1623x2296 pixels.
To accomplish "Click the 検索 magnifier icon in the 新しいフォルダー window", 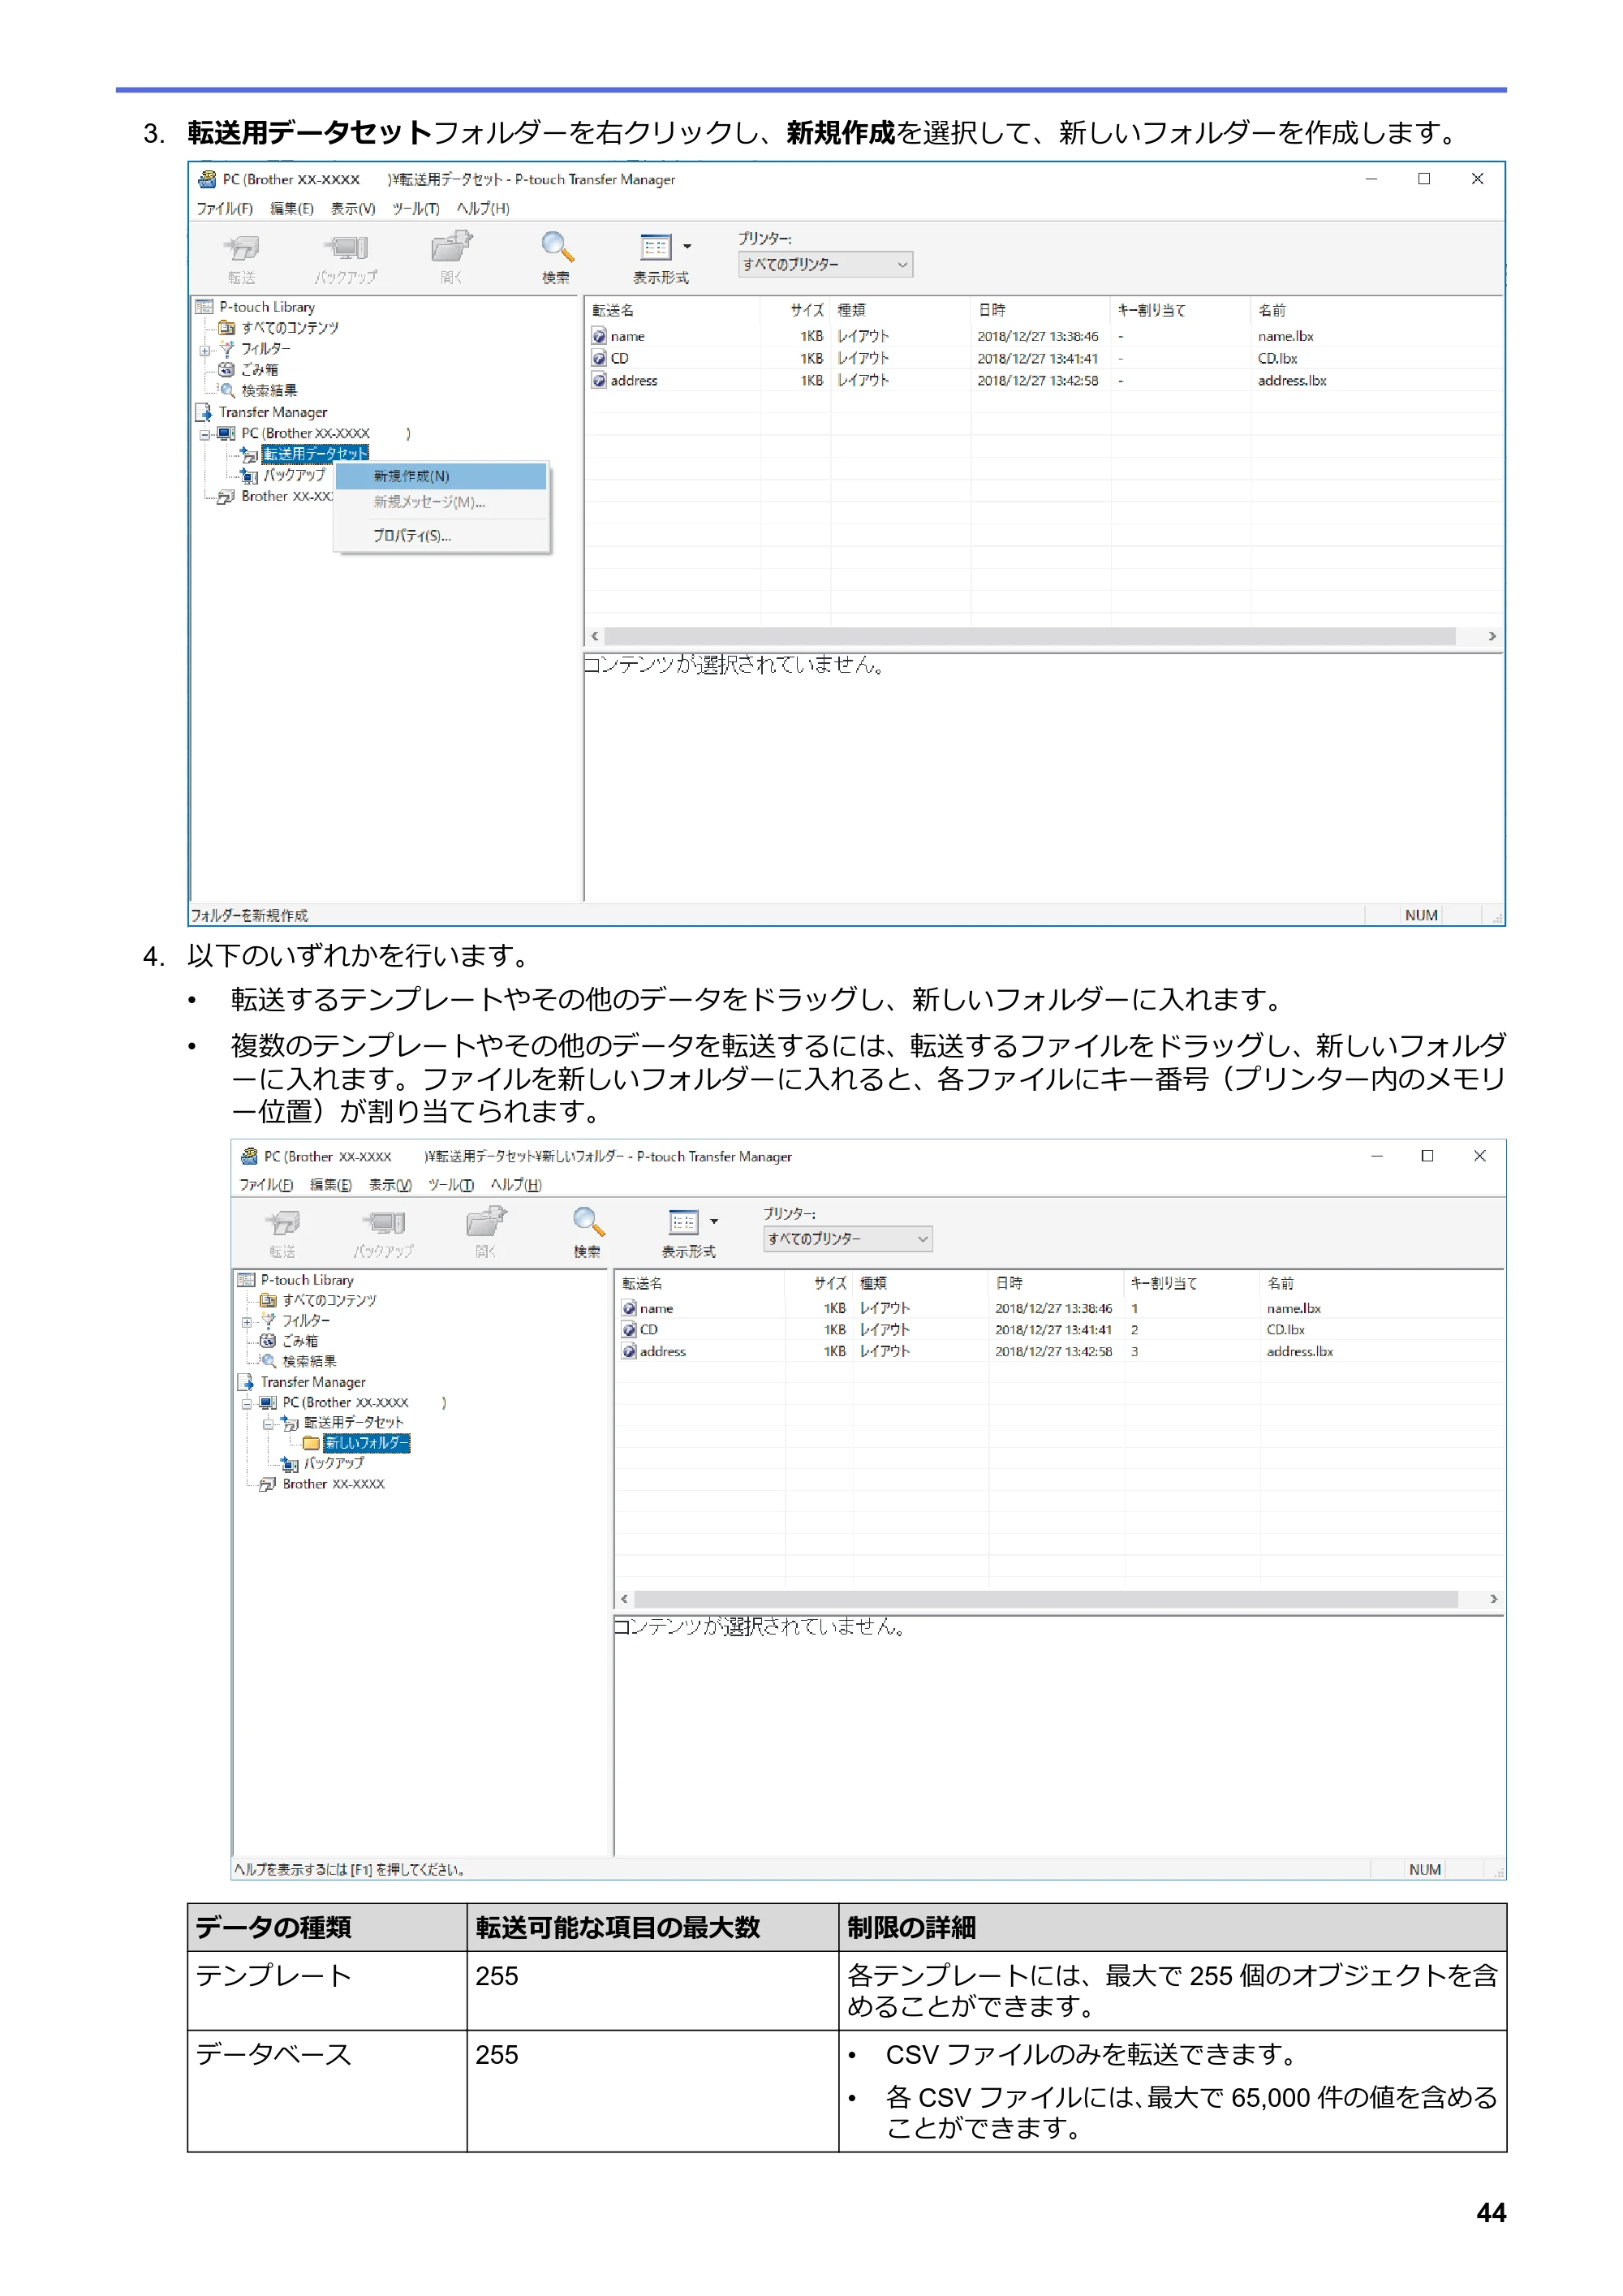I will [588, 1222].
